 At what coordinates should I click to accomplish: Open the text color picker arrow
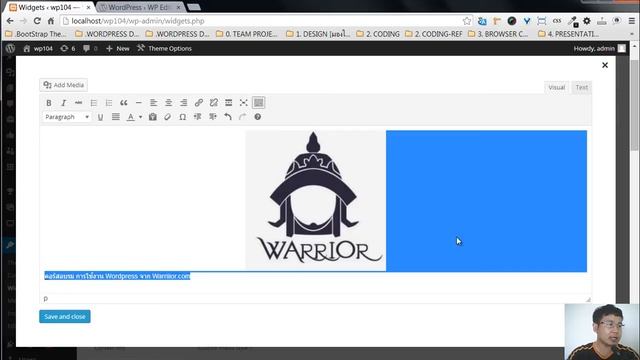click(140, 117)
